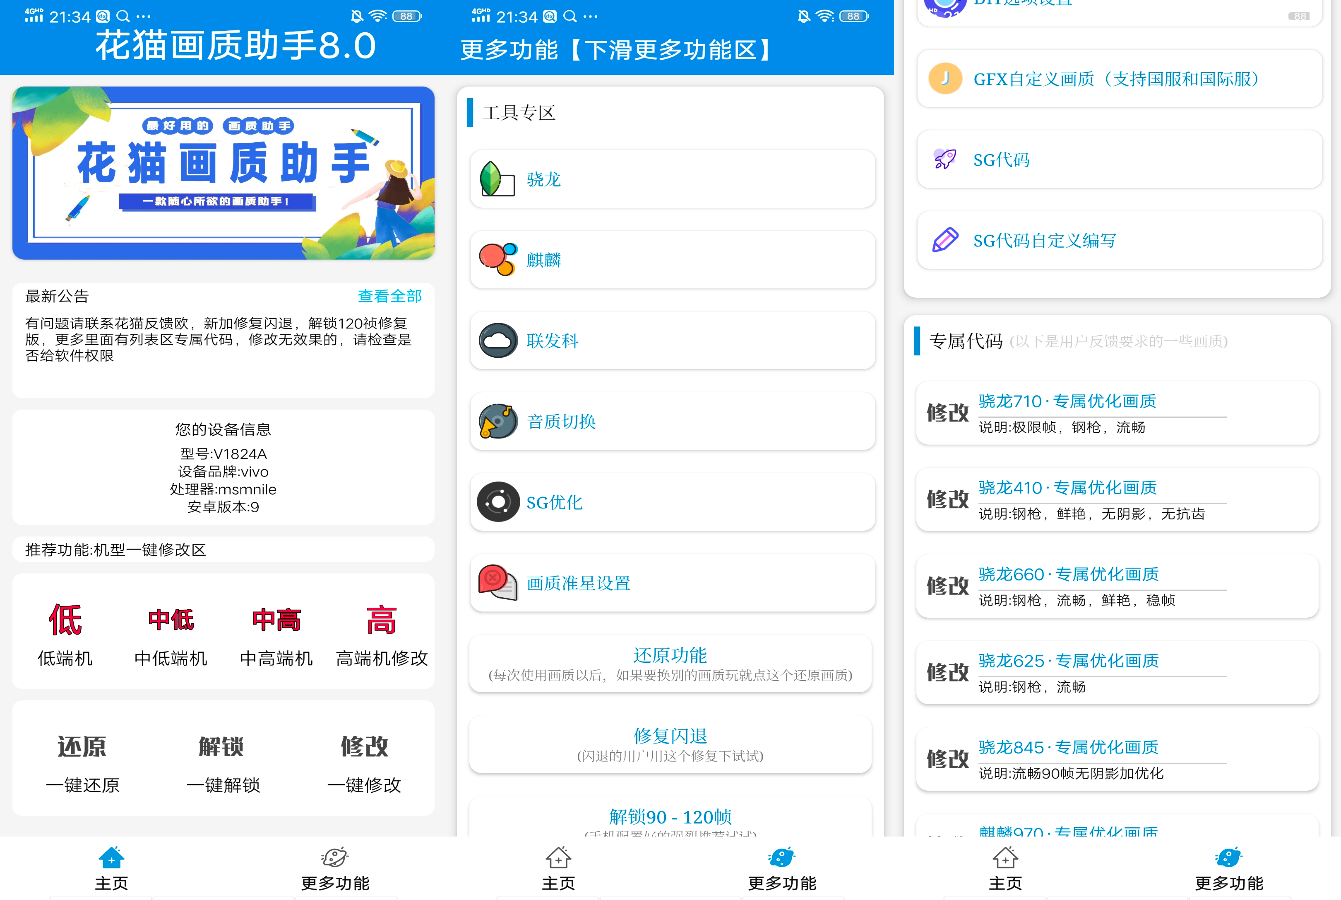This screenshot has width=1341, height=900.
Task: Tap the Wi-Fi icon in middle status bar
Action: [824, 16]
